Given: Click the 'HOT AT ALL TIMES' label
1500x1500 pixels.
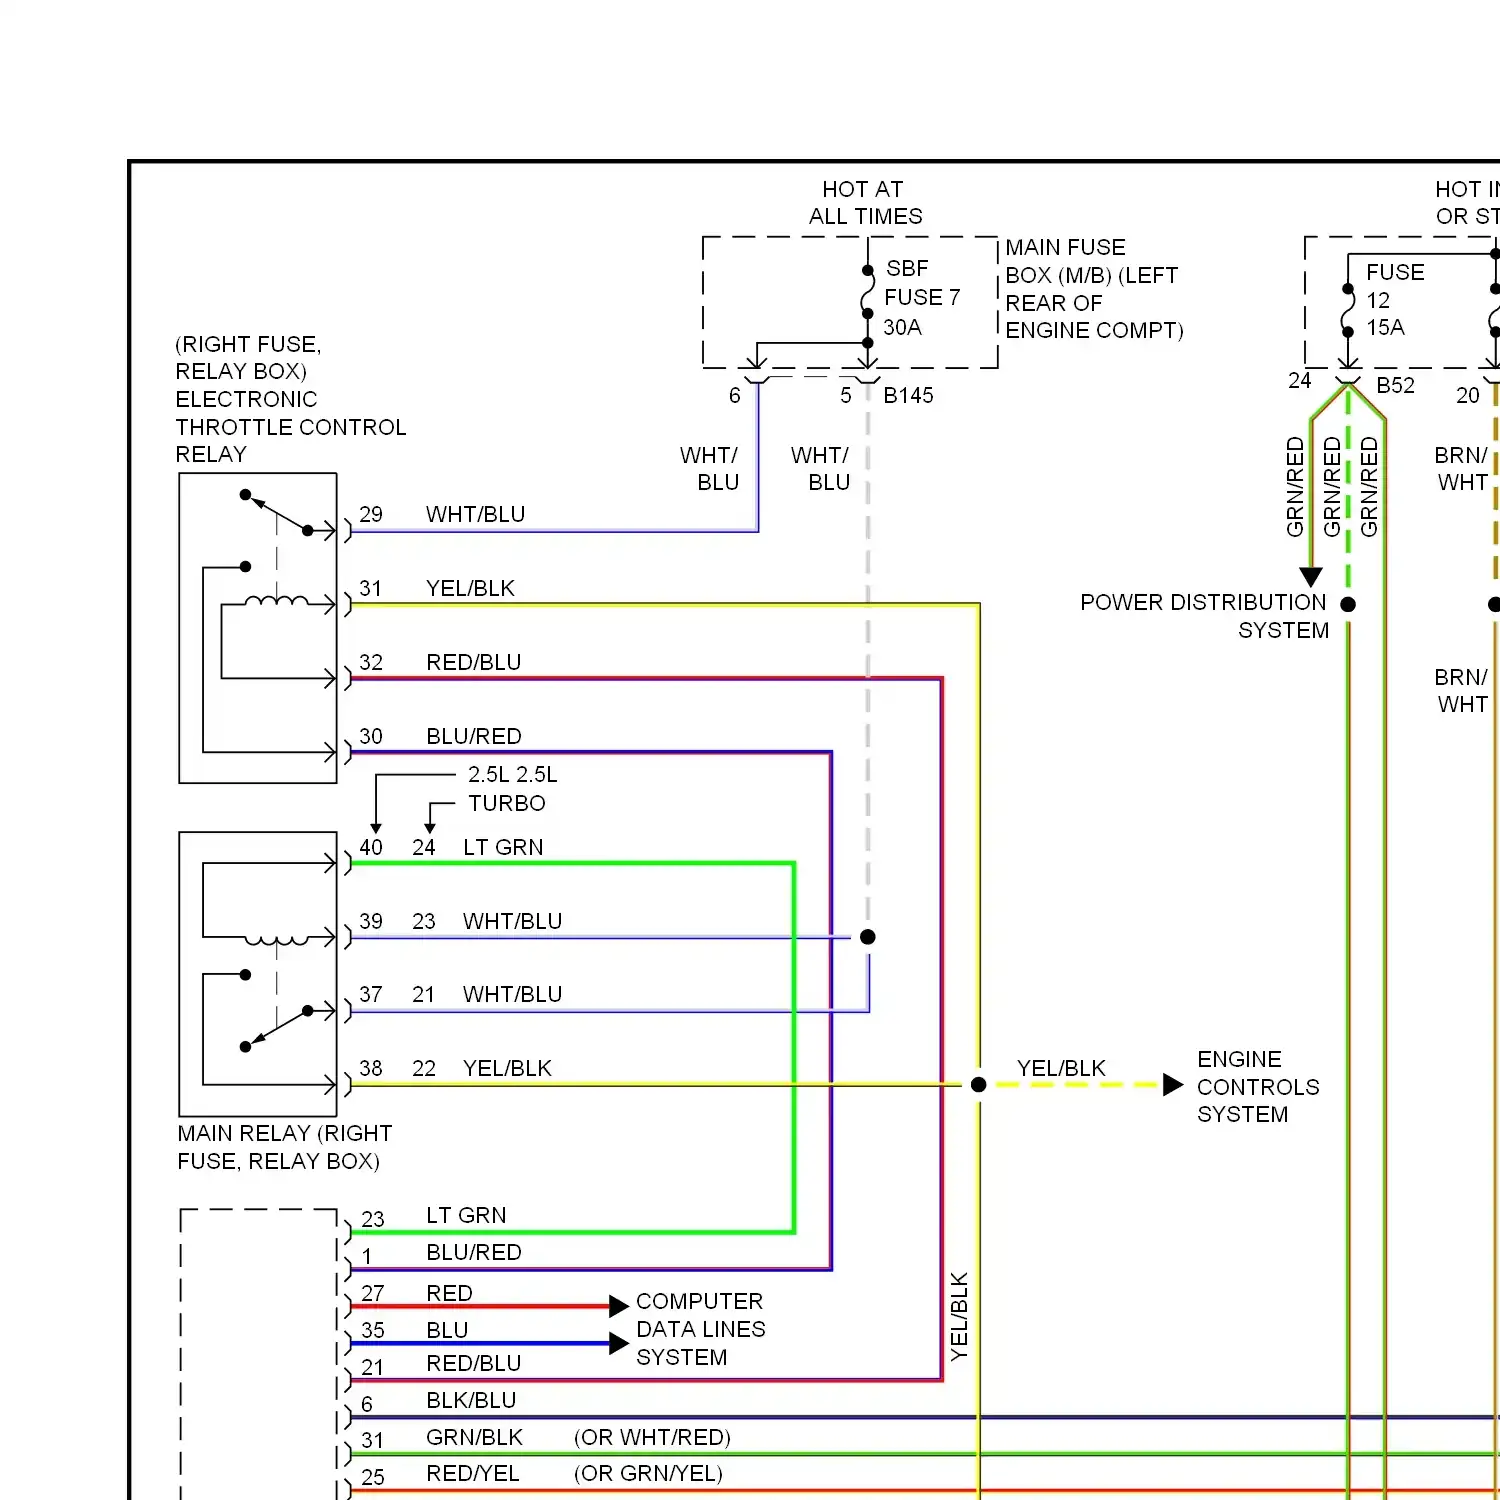Looking at the screenshot, I should pos(865,202).
